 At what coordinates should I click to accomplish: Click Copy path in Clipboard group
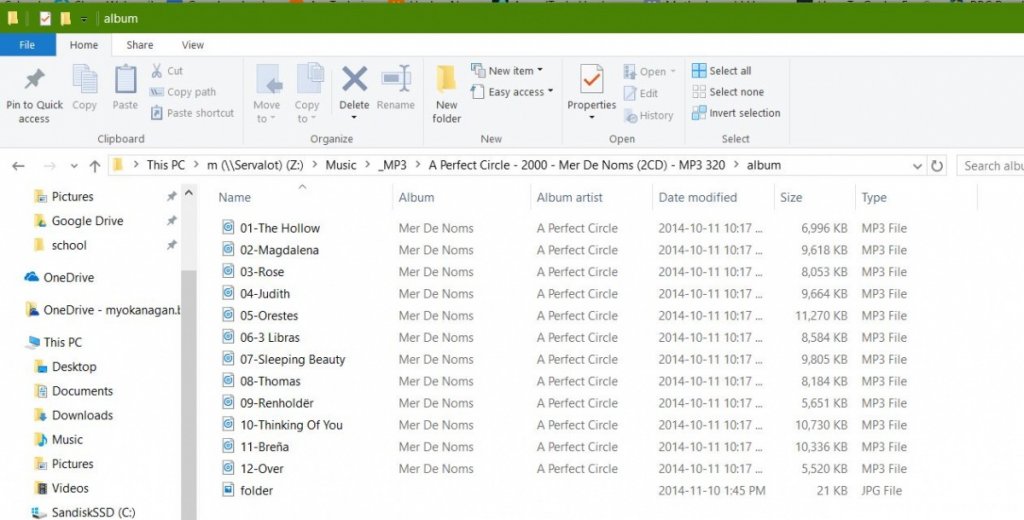[183, 92]
